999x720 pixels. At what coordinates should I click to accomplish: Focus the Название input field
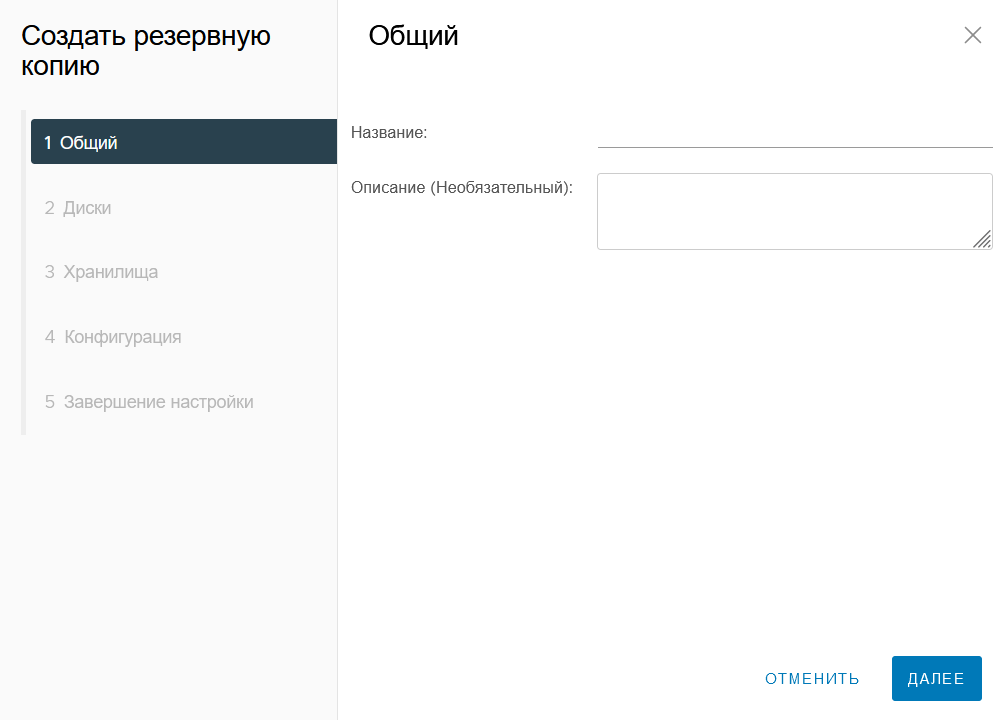point(794,133)
